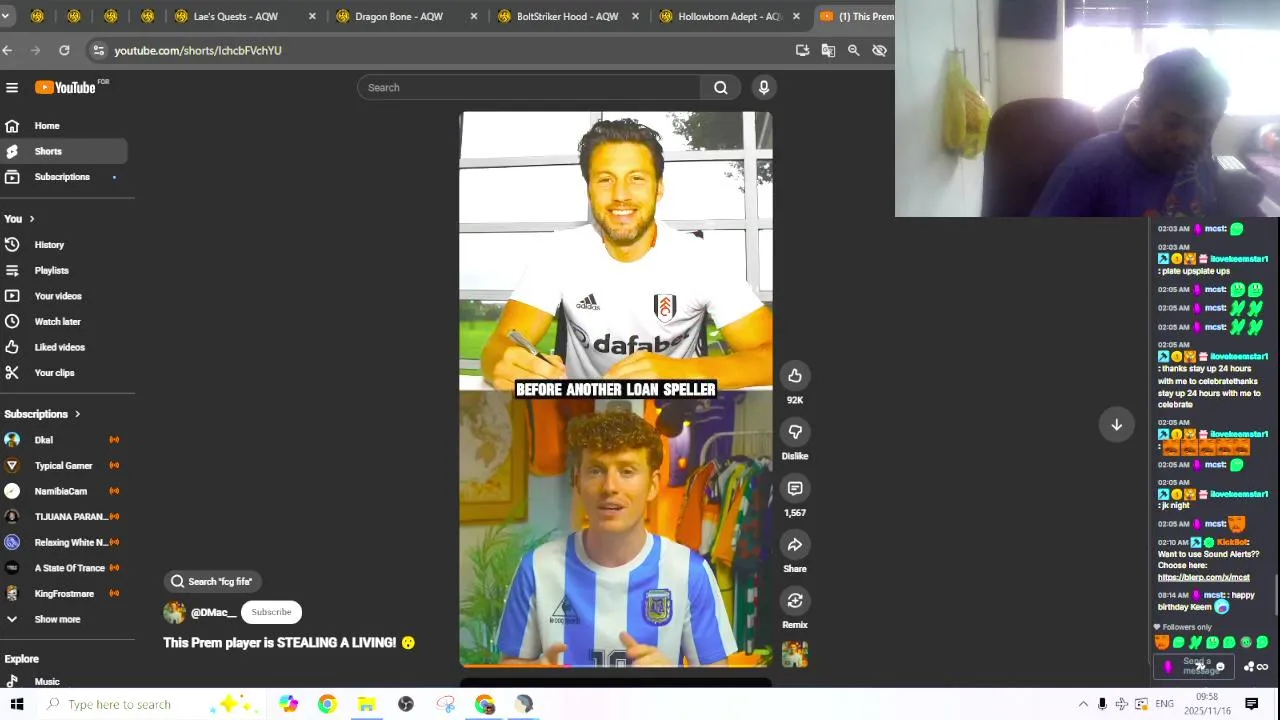Open Windows Start menu

(x=17, y=704)
